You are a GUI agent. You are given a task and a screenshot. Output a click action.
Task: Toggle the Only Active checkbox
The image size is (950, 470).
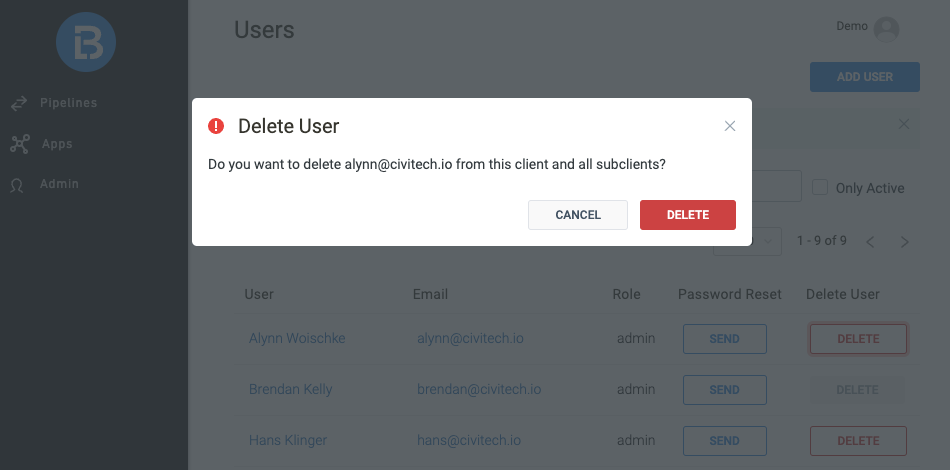[x=820, y=188]
